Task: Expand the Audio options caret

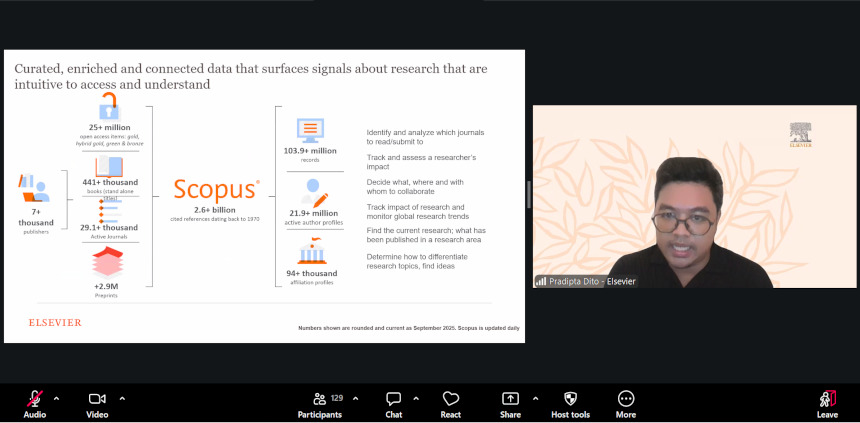Action: click(x=56, y=398)
